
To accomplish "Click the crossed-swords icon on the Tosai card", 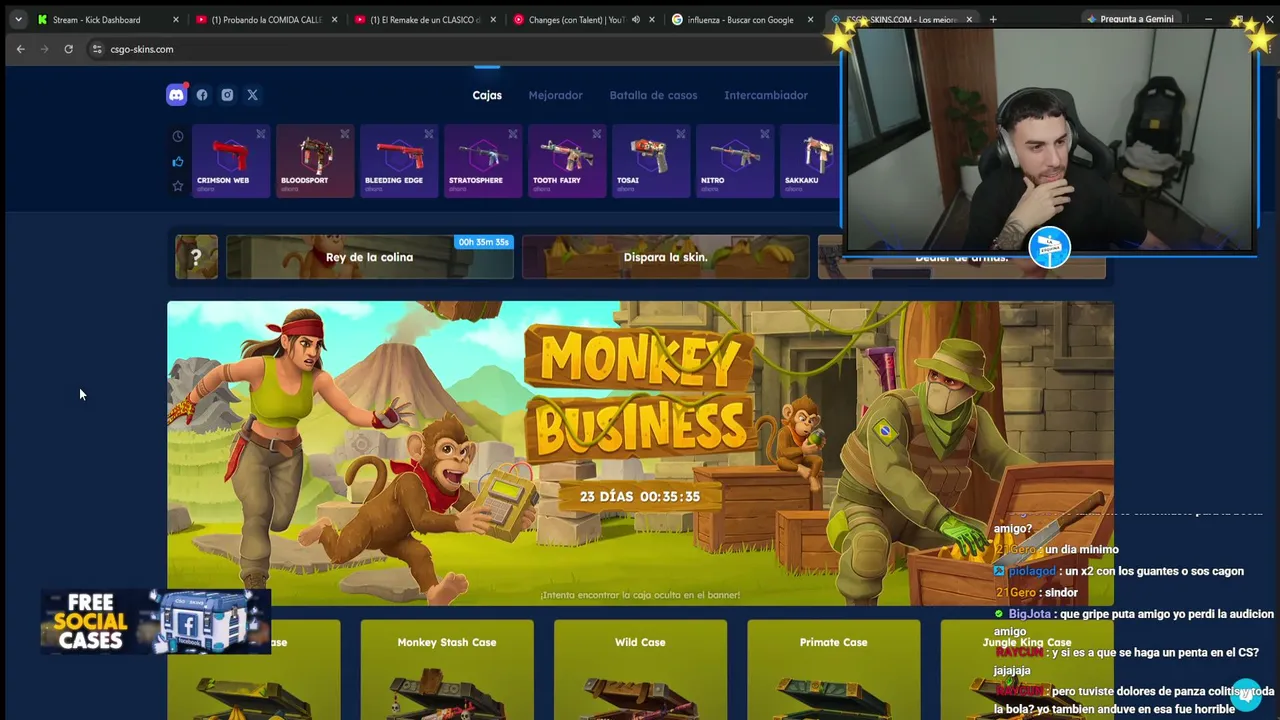I will pos(681,134).
